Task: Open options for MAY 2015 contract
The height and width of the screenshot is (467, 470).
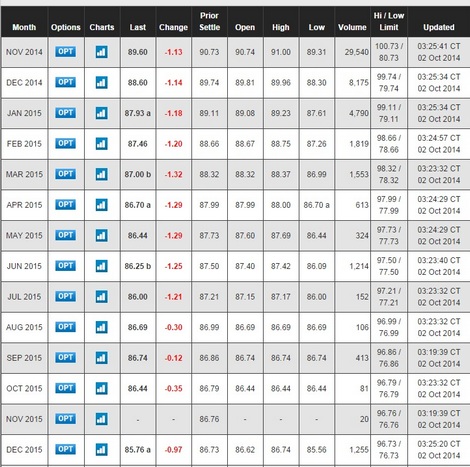Action: tap(65, 235)
